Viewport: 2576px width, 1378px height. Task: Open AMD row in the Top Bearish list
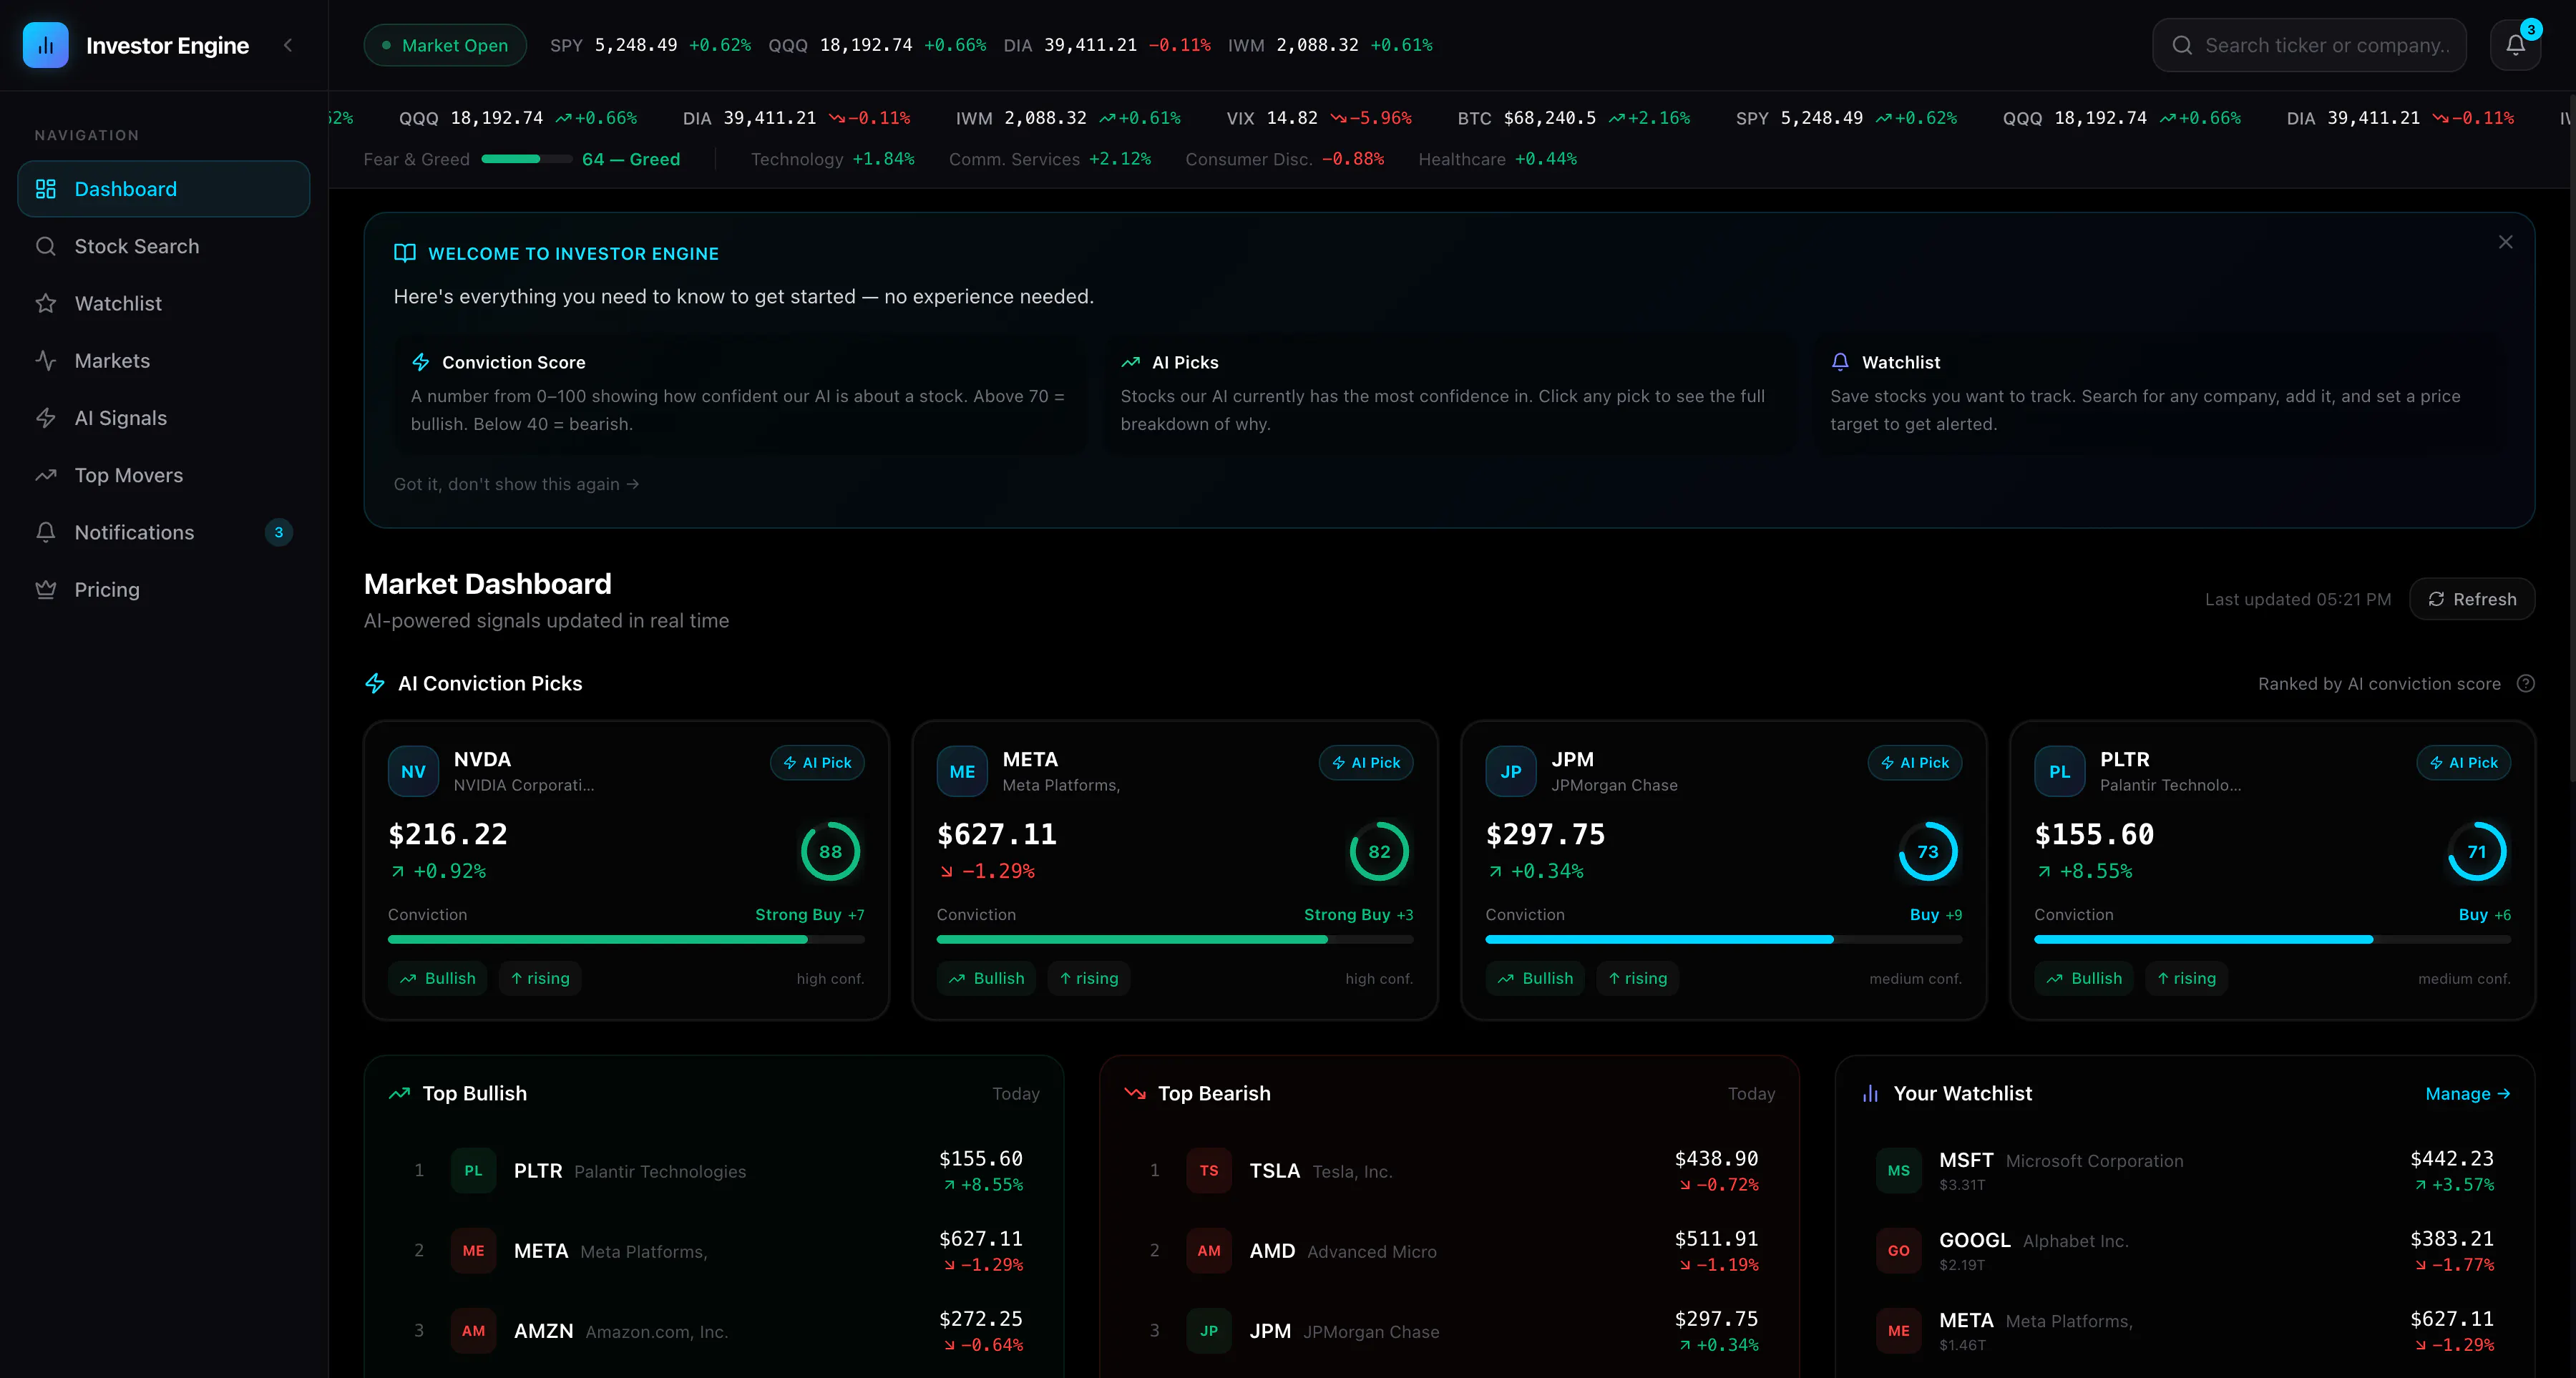1450,1251
